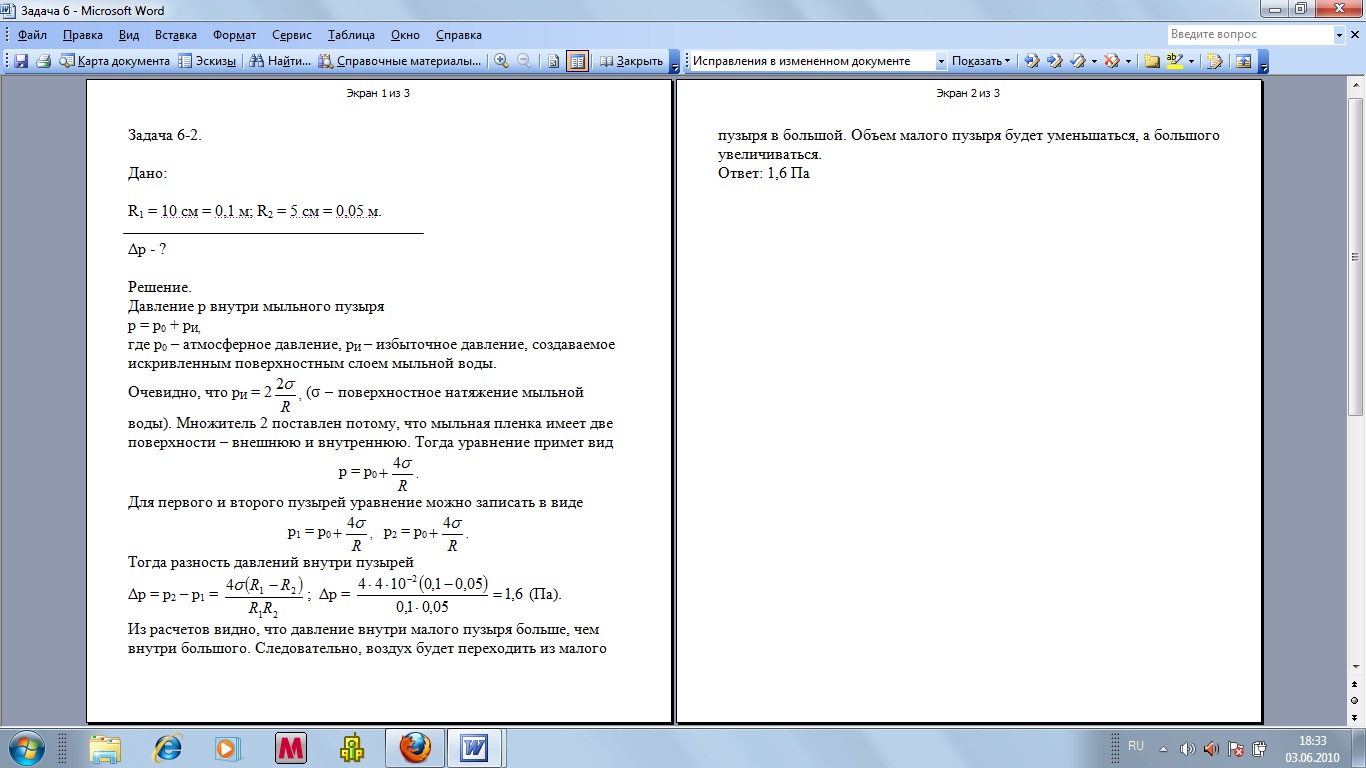Open the Сервис menu

pyautogui.click(x=291, y=35)
